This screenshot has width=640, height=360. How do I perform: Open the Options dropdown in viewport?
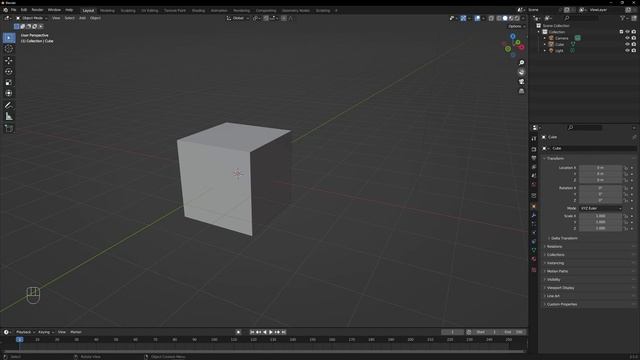coord(516,26)
